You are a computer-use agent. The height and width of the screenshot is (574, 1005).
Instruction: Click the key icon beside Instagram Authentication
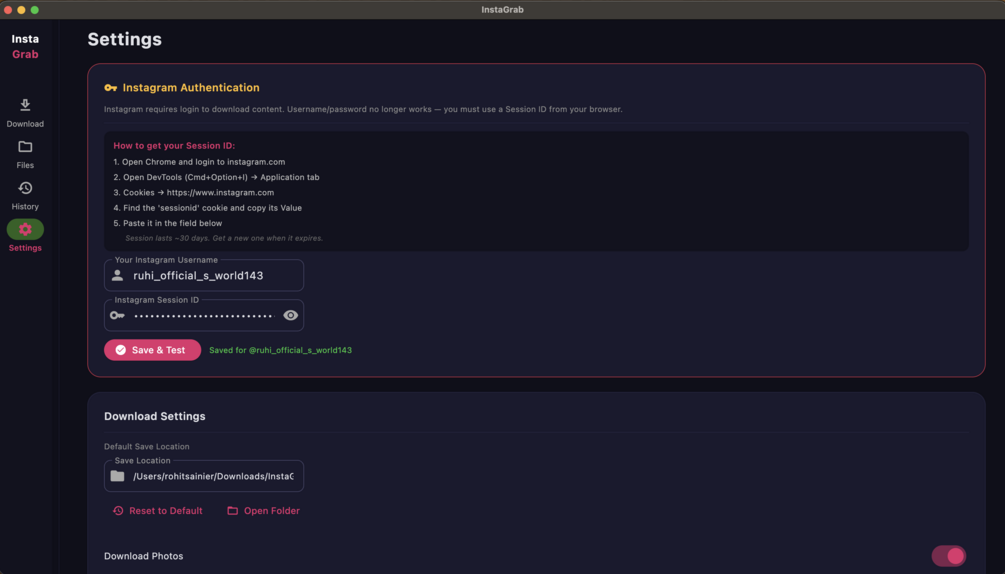(x=110, y=88)
